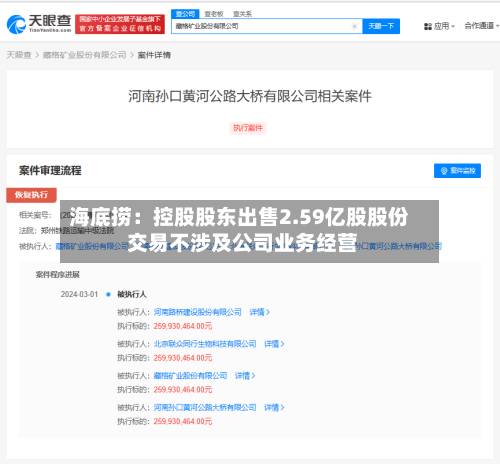Expand 详情 for 河南路桥建设股份有限公司
Viewport: 500px width, 464px height.
(260, 312)
